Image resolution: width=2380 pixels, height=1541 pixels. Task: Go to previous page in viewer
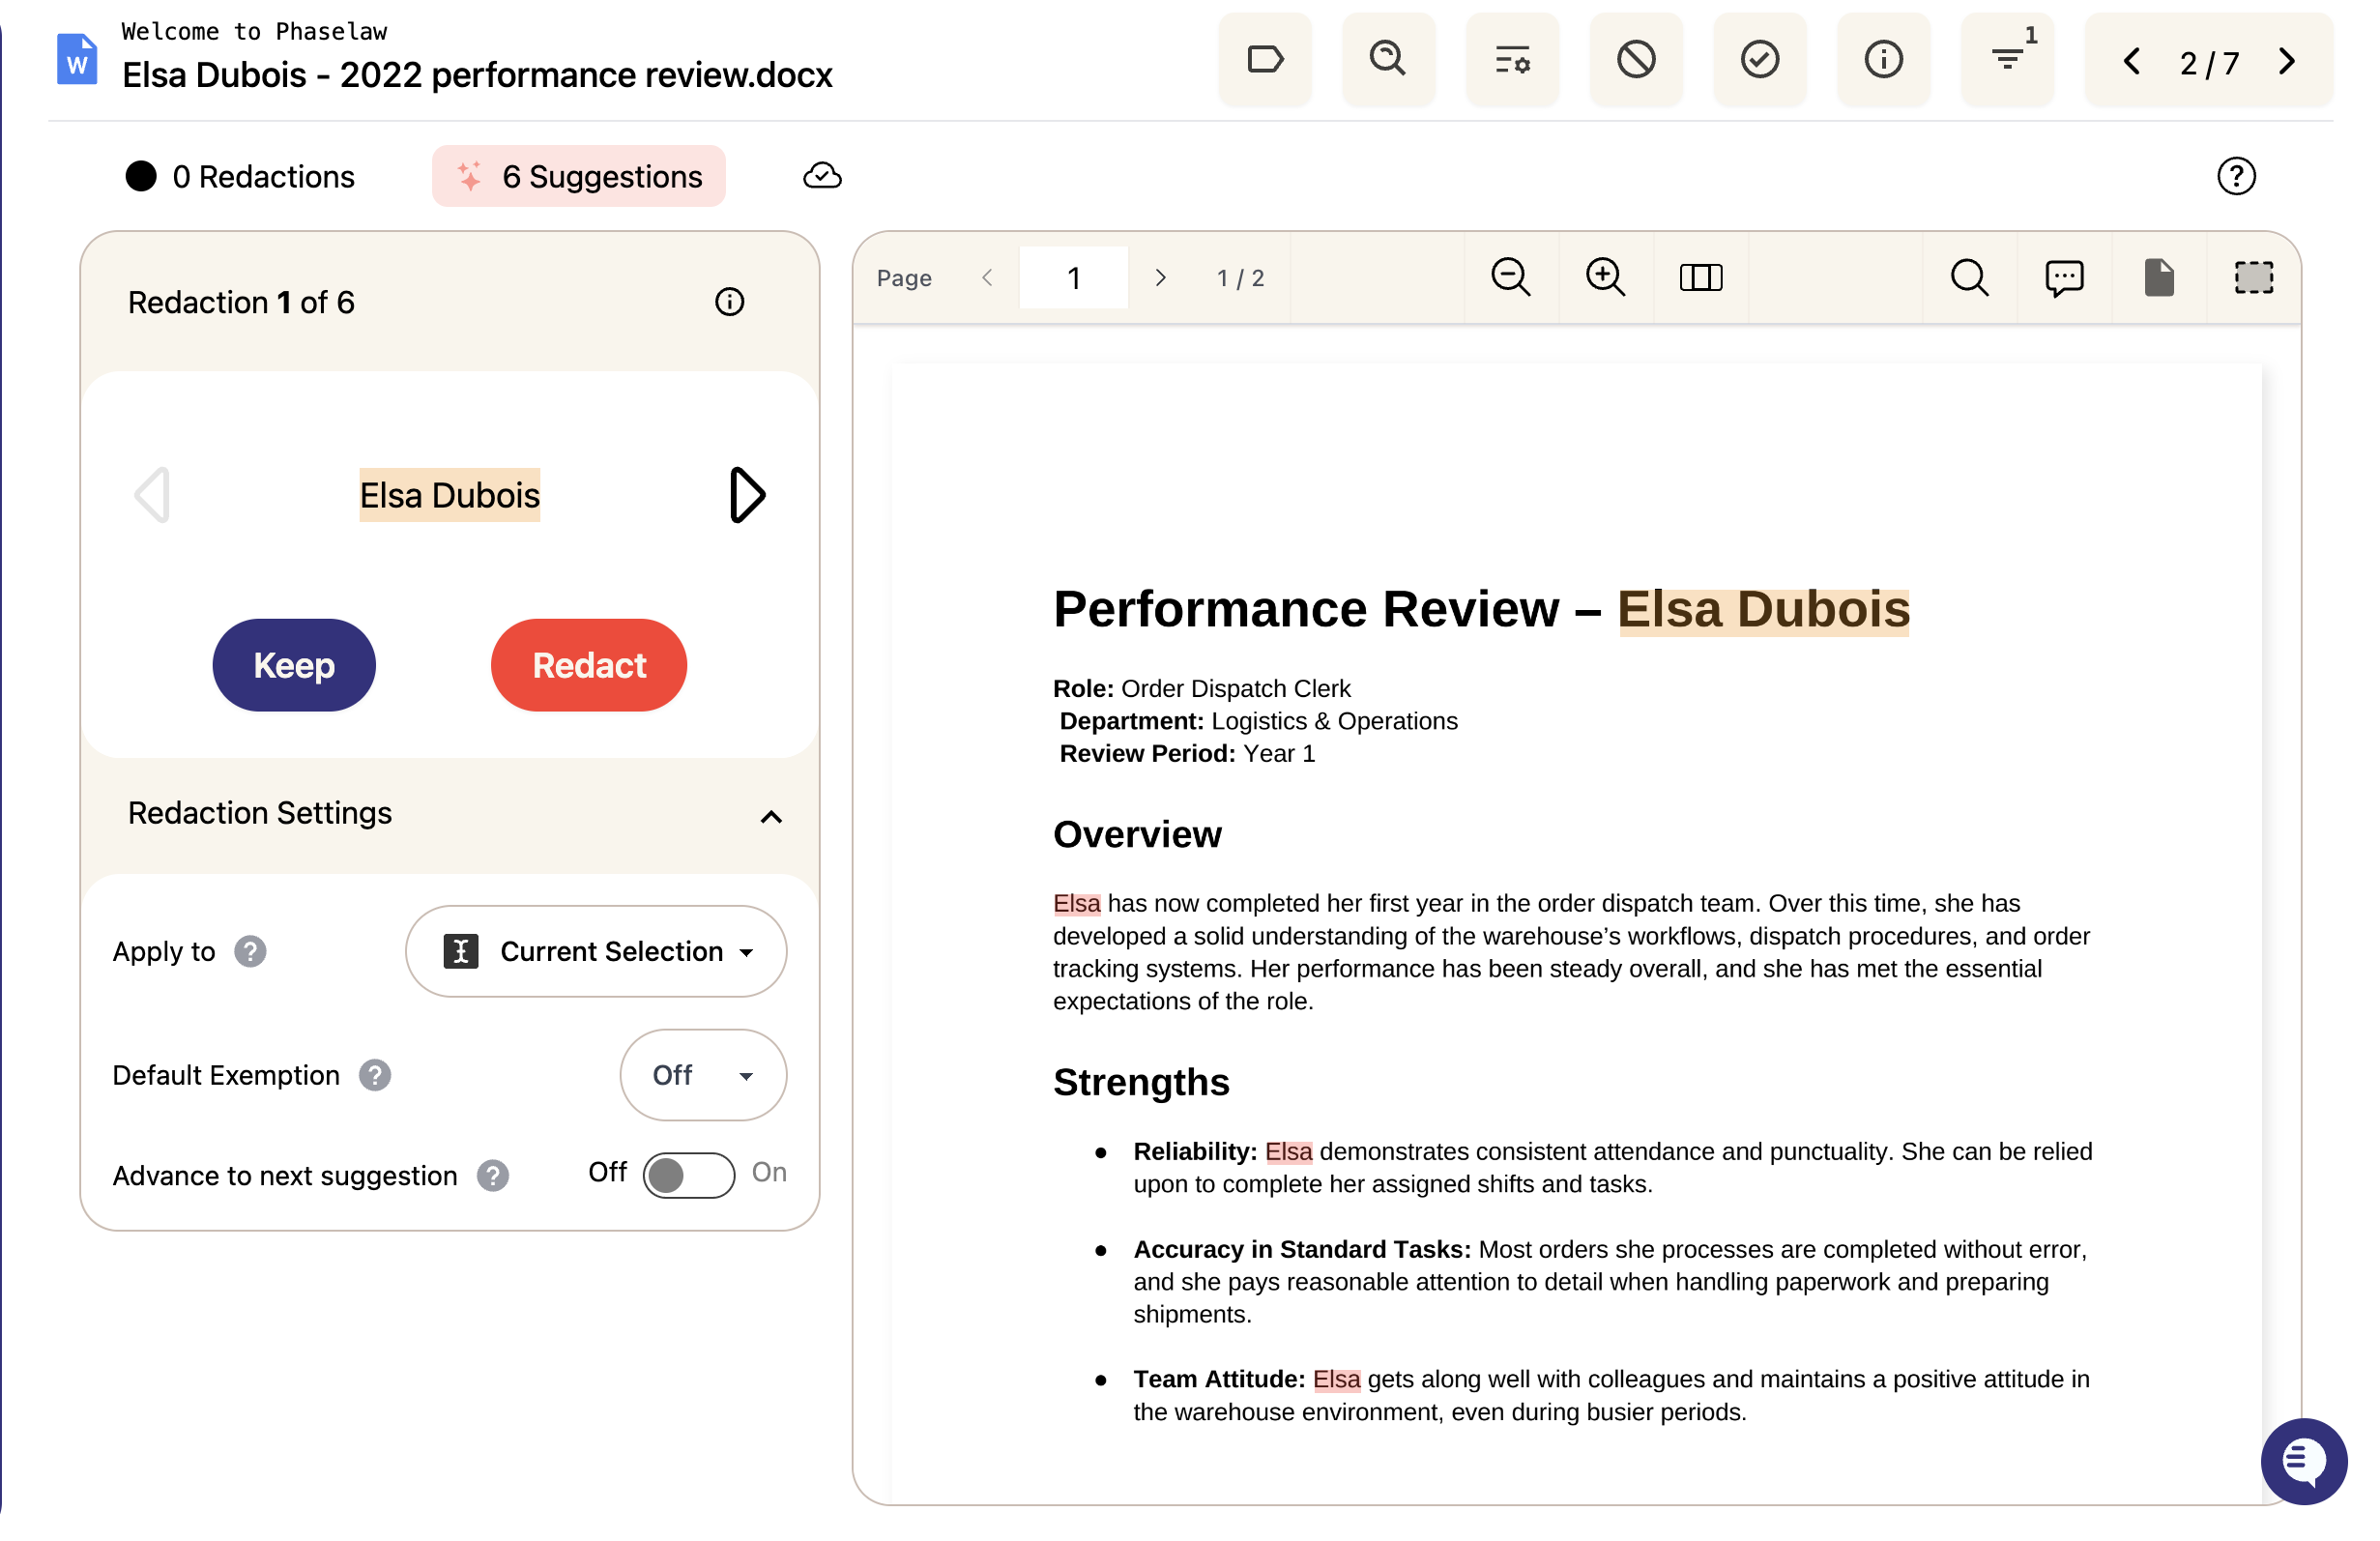pos(987,277)
